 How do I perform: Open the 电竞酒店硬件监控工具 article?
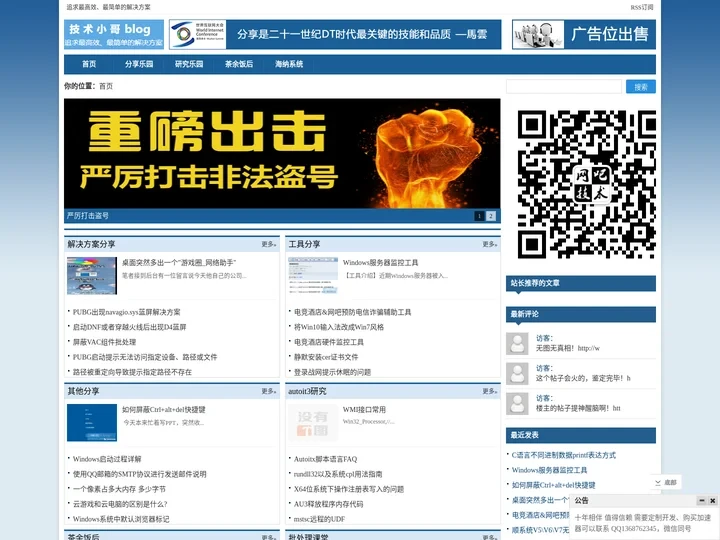click(x=329, y=342)
